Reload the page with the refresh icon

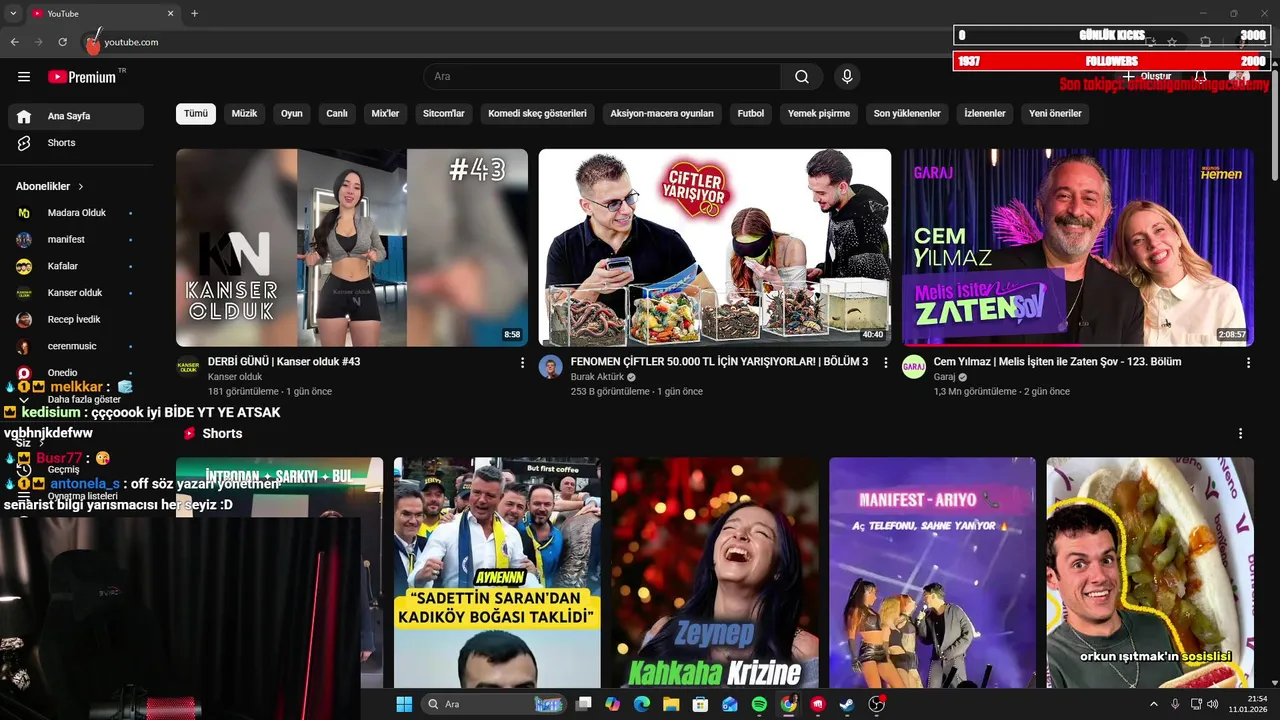coord(62,42)
